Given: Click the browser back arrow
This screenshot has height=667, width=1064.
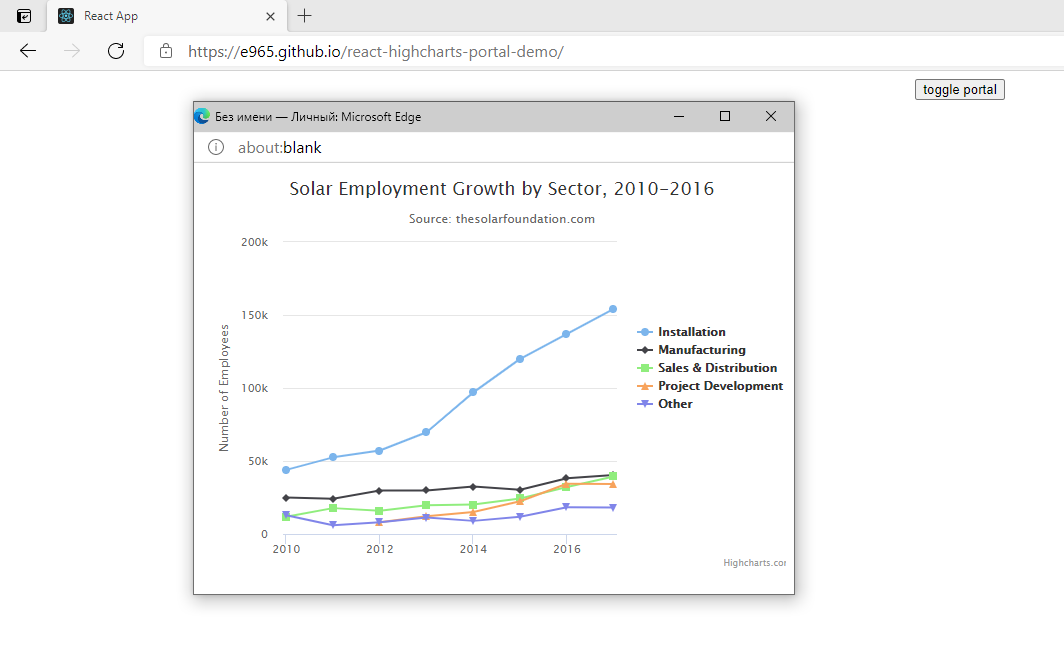Looking at the screenshot, I should [x=27, y=51].
